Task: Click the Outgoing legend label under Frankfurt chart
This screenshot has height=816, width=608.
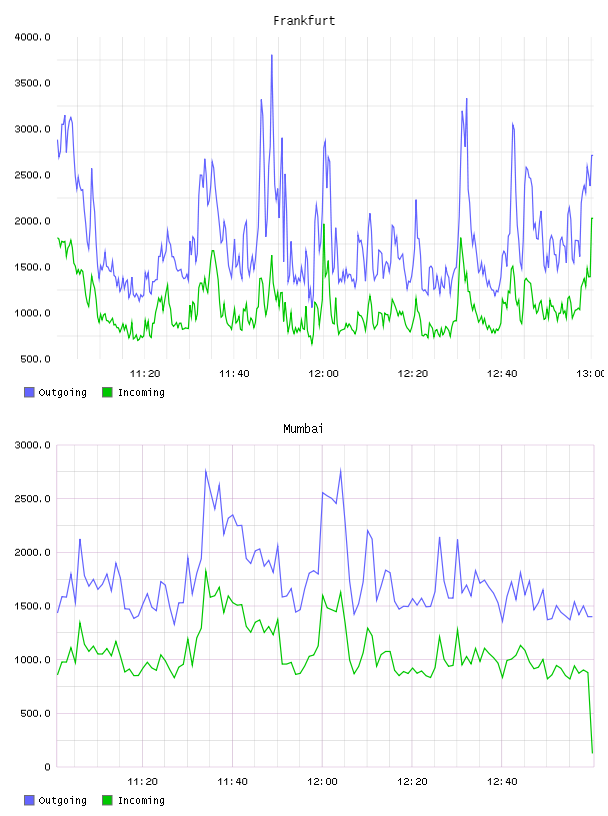Action: [62, 393]
